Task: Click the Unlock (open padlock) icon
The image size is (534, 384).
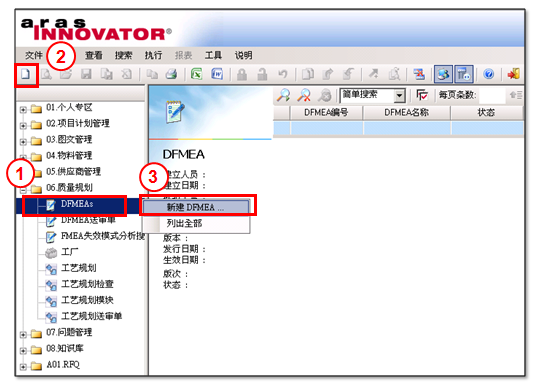Action: (x=262, y=74)
